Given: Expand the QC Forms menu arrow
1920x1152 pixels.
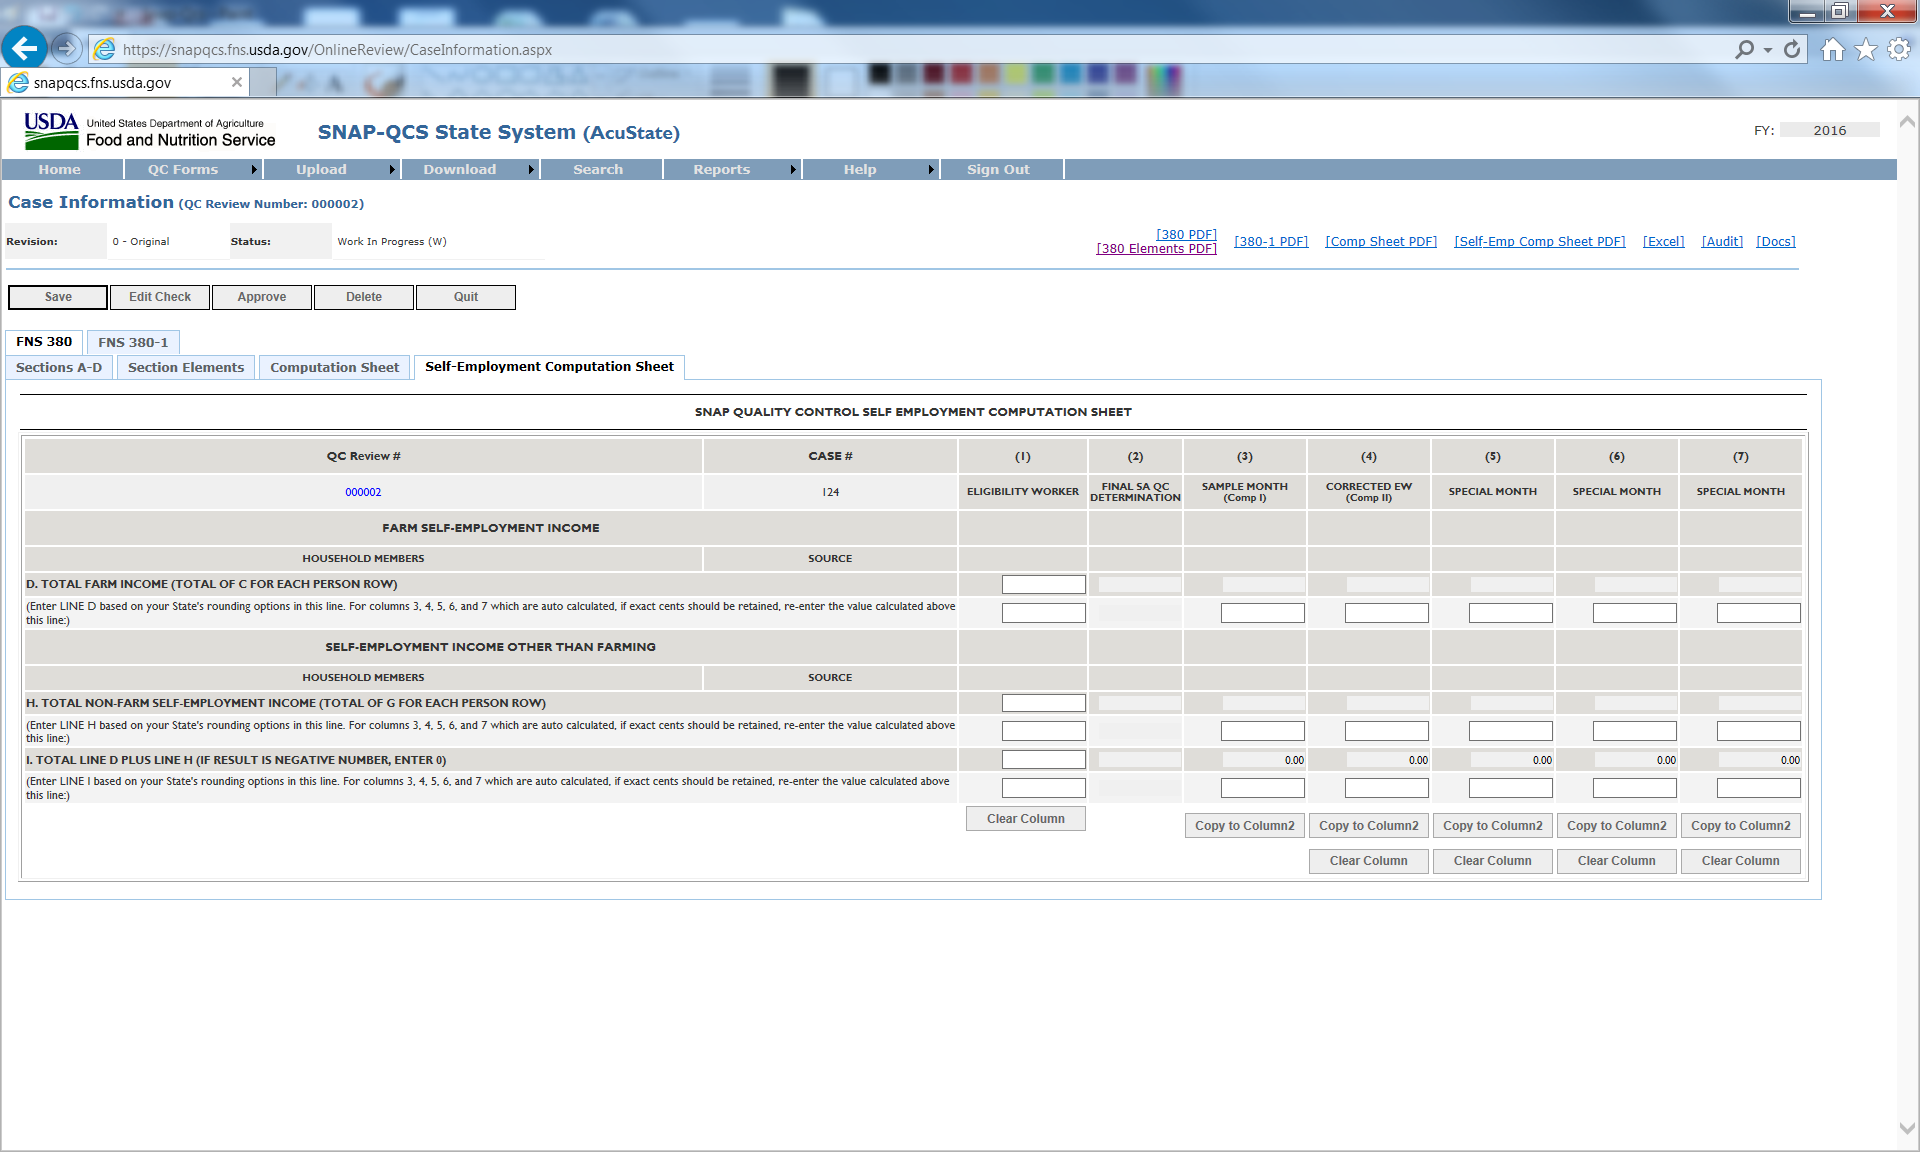Looking at the screenshot, I should pos(254,170).
